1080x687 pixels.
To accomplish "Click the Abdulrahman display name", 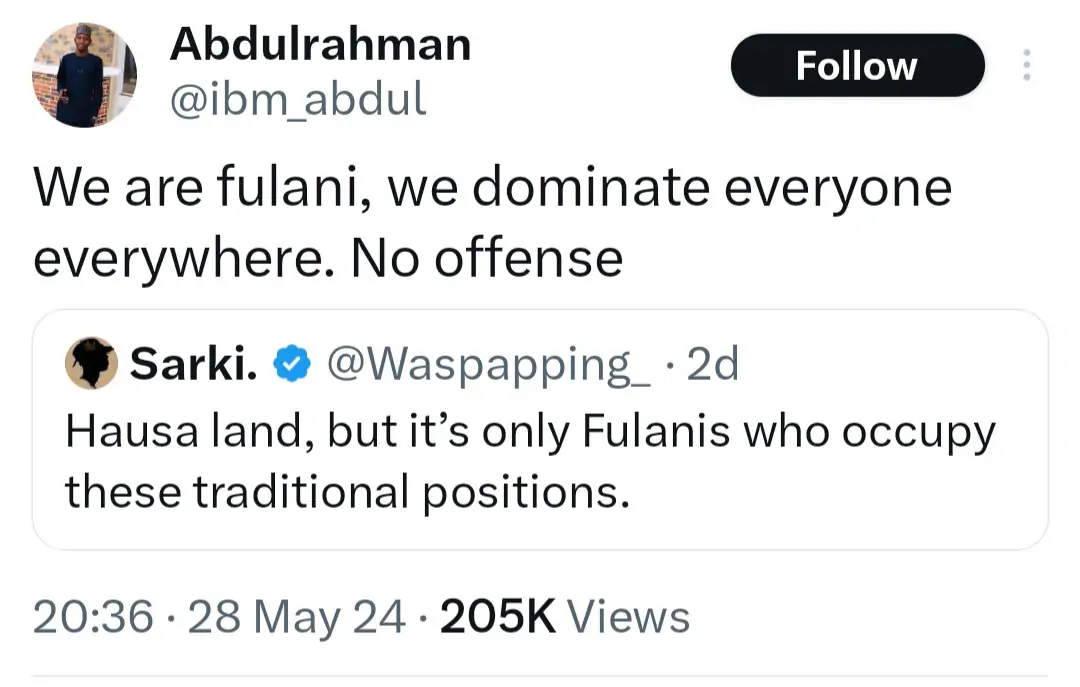I will [320, 44].
